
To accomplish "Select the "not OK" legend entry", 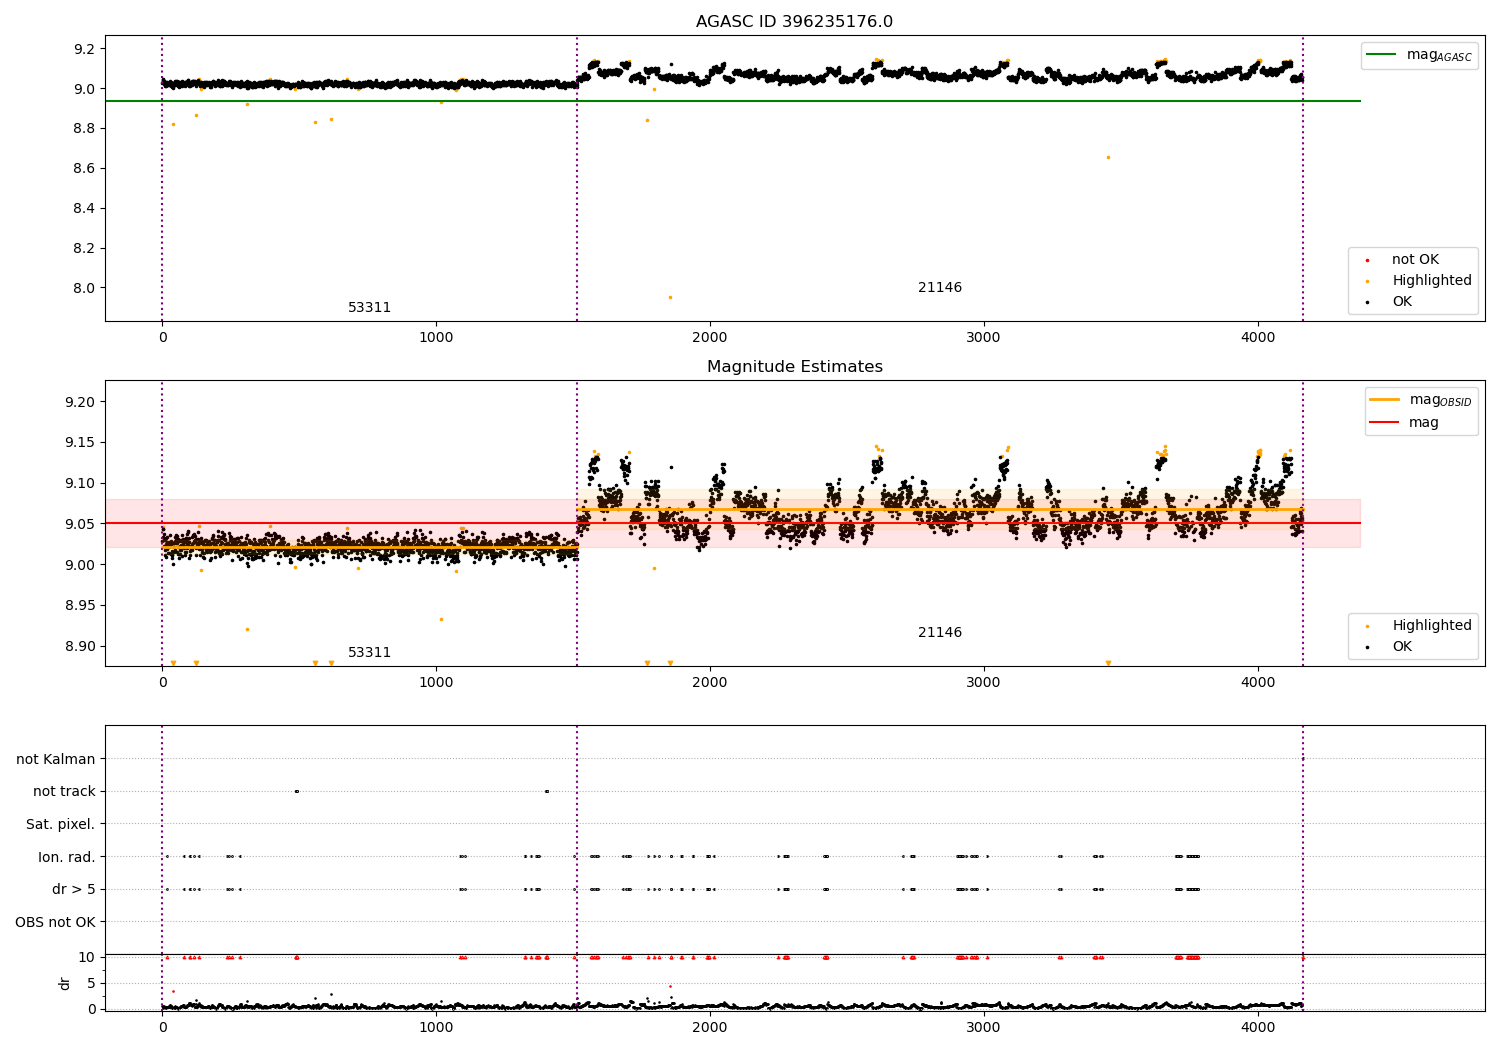I will click(x=1415, y=260).
